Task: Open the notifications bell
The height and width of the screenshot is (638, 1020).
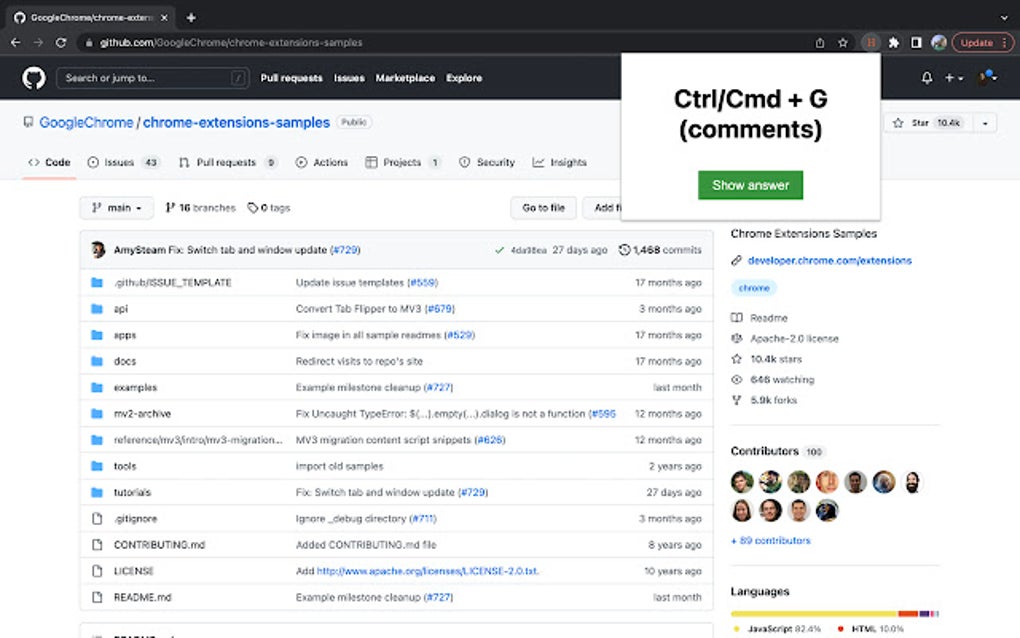Action: (927, 78)
